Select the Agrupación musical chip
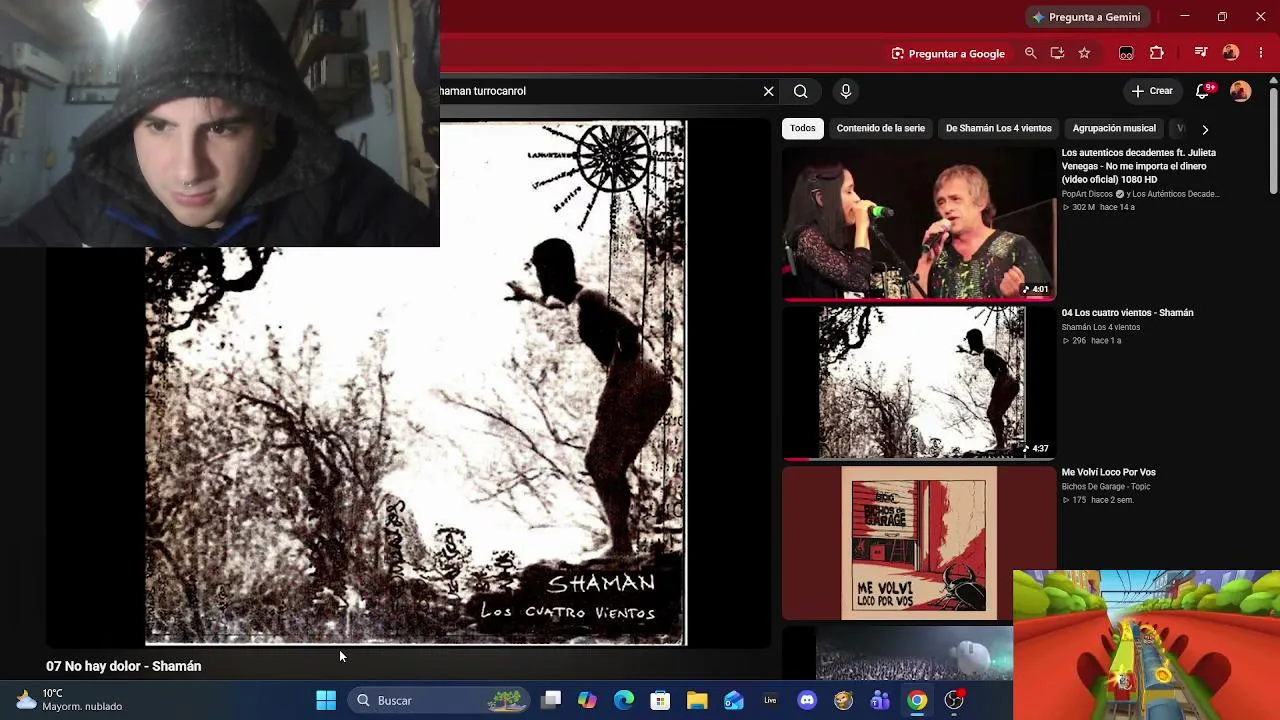 [1114, 128]
